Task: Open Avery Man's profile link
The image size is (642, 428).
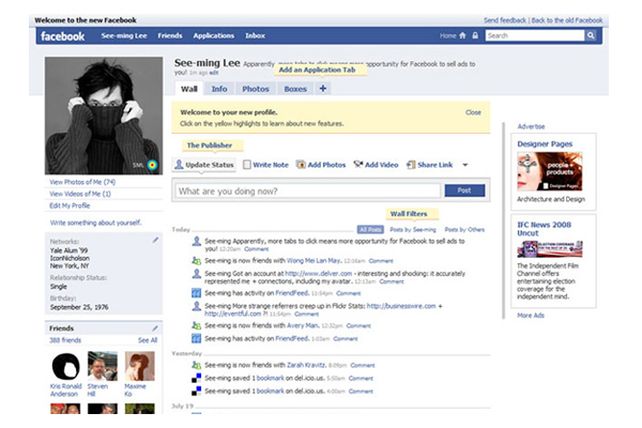Action: point(303,326)
